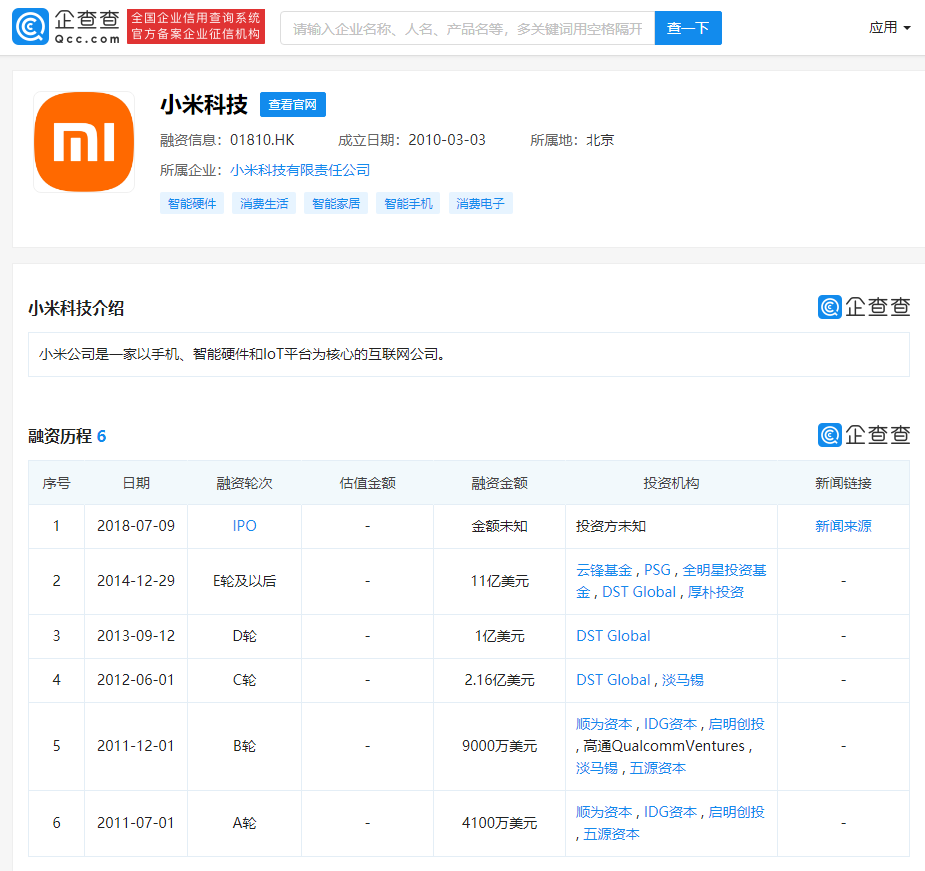
Task: Click 企查查 watermark logo beside 小米科技介绍
Action: coord(864,307)
